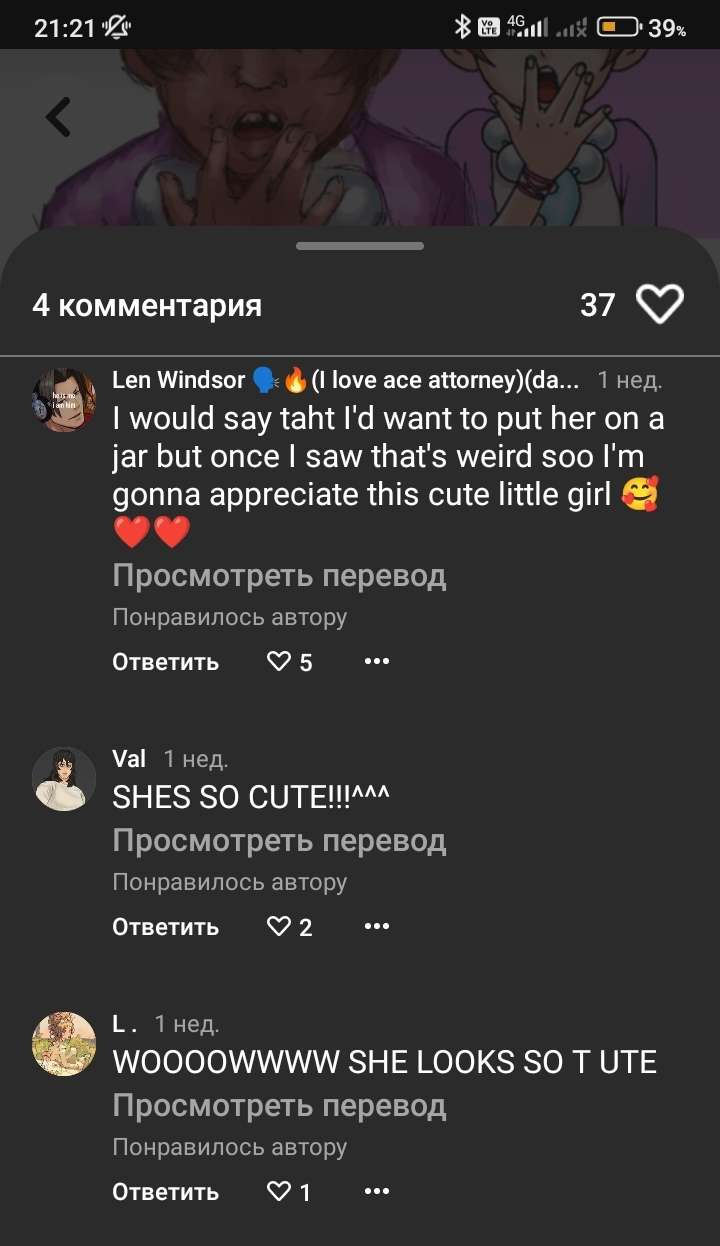The width and height of the screenshot is (720, 1246).
Task: View translation of Len Windsor's comment
Action: point(279,576)
